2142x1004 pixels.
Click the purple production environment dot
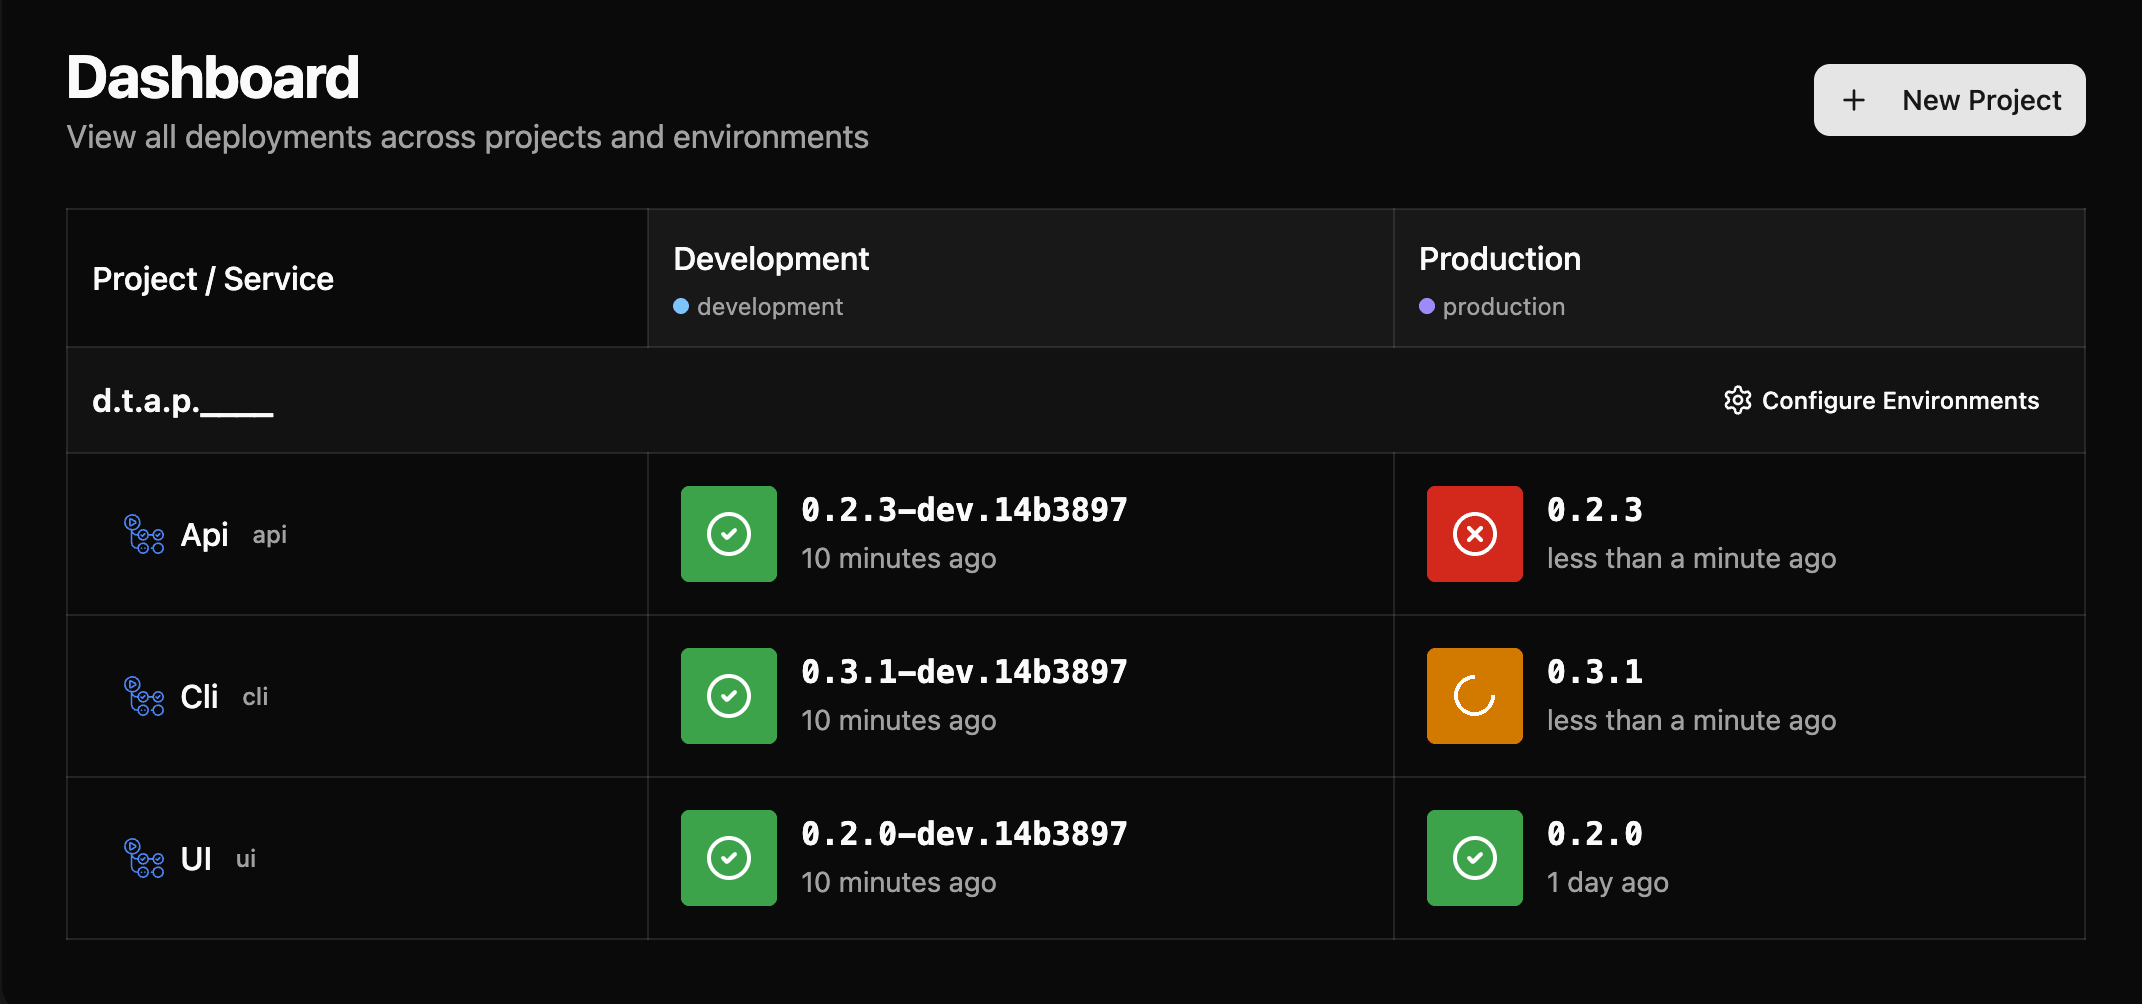click(1426, 305)
